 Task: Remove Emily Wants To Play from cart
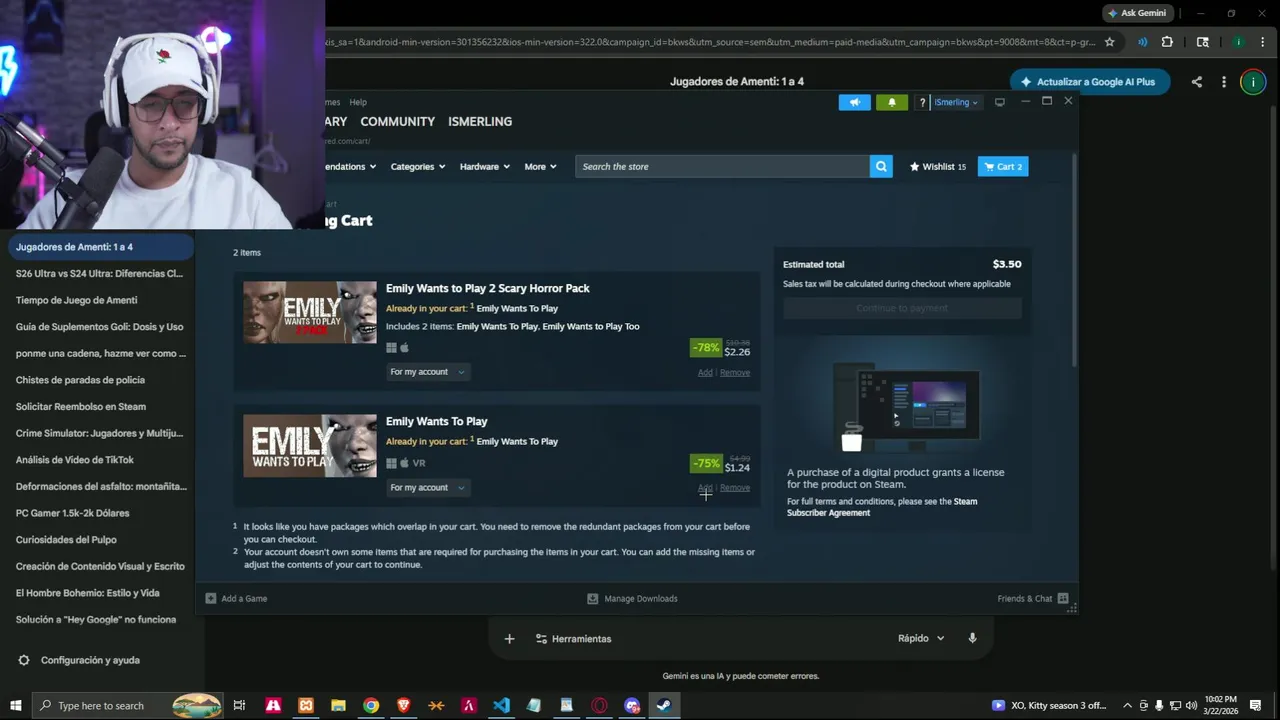click(x=735, y=488)
